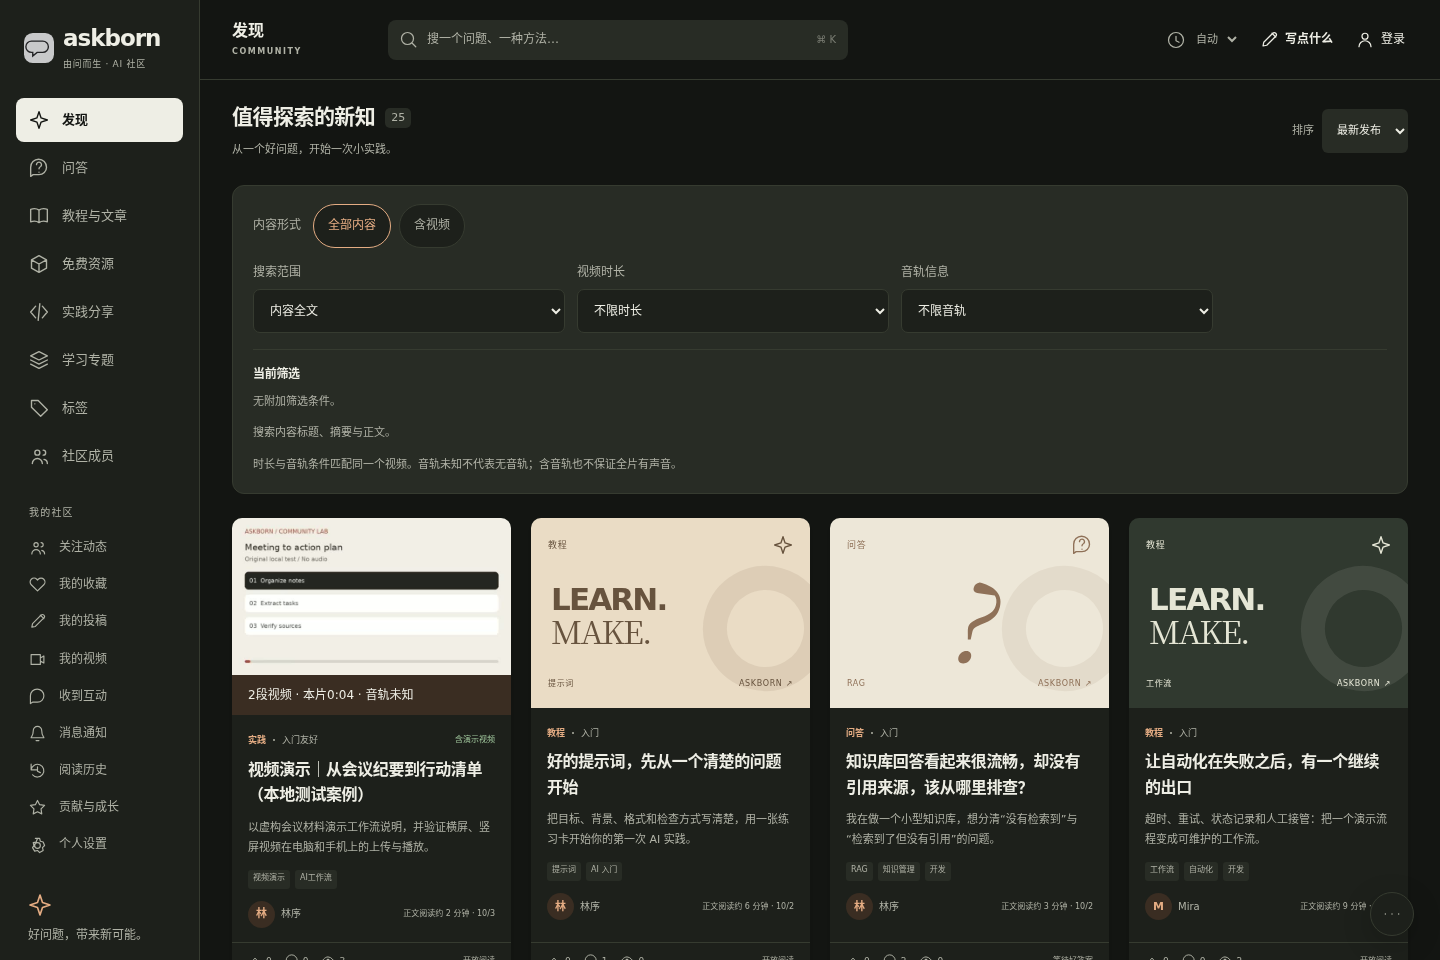This screenshot has height=960, width=1440.
Task: Open the title 让自动化在失败之后，有一个继续的出口
Action: [1262, 774]
